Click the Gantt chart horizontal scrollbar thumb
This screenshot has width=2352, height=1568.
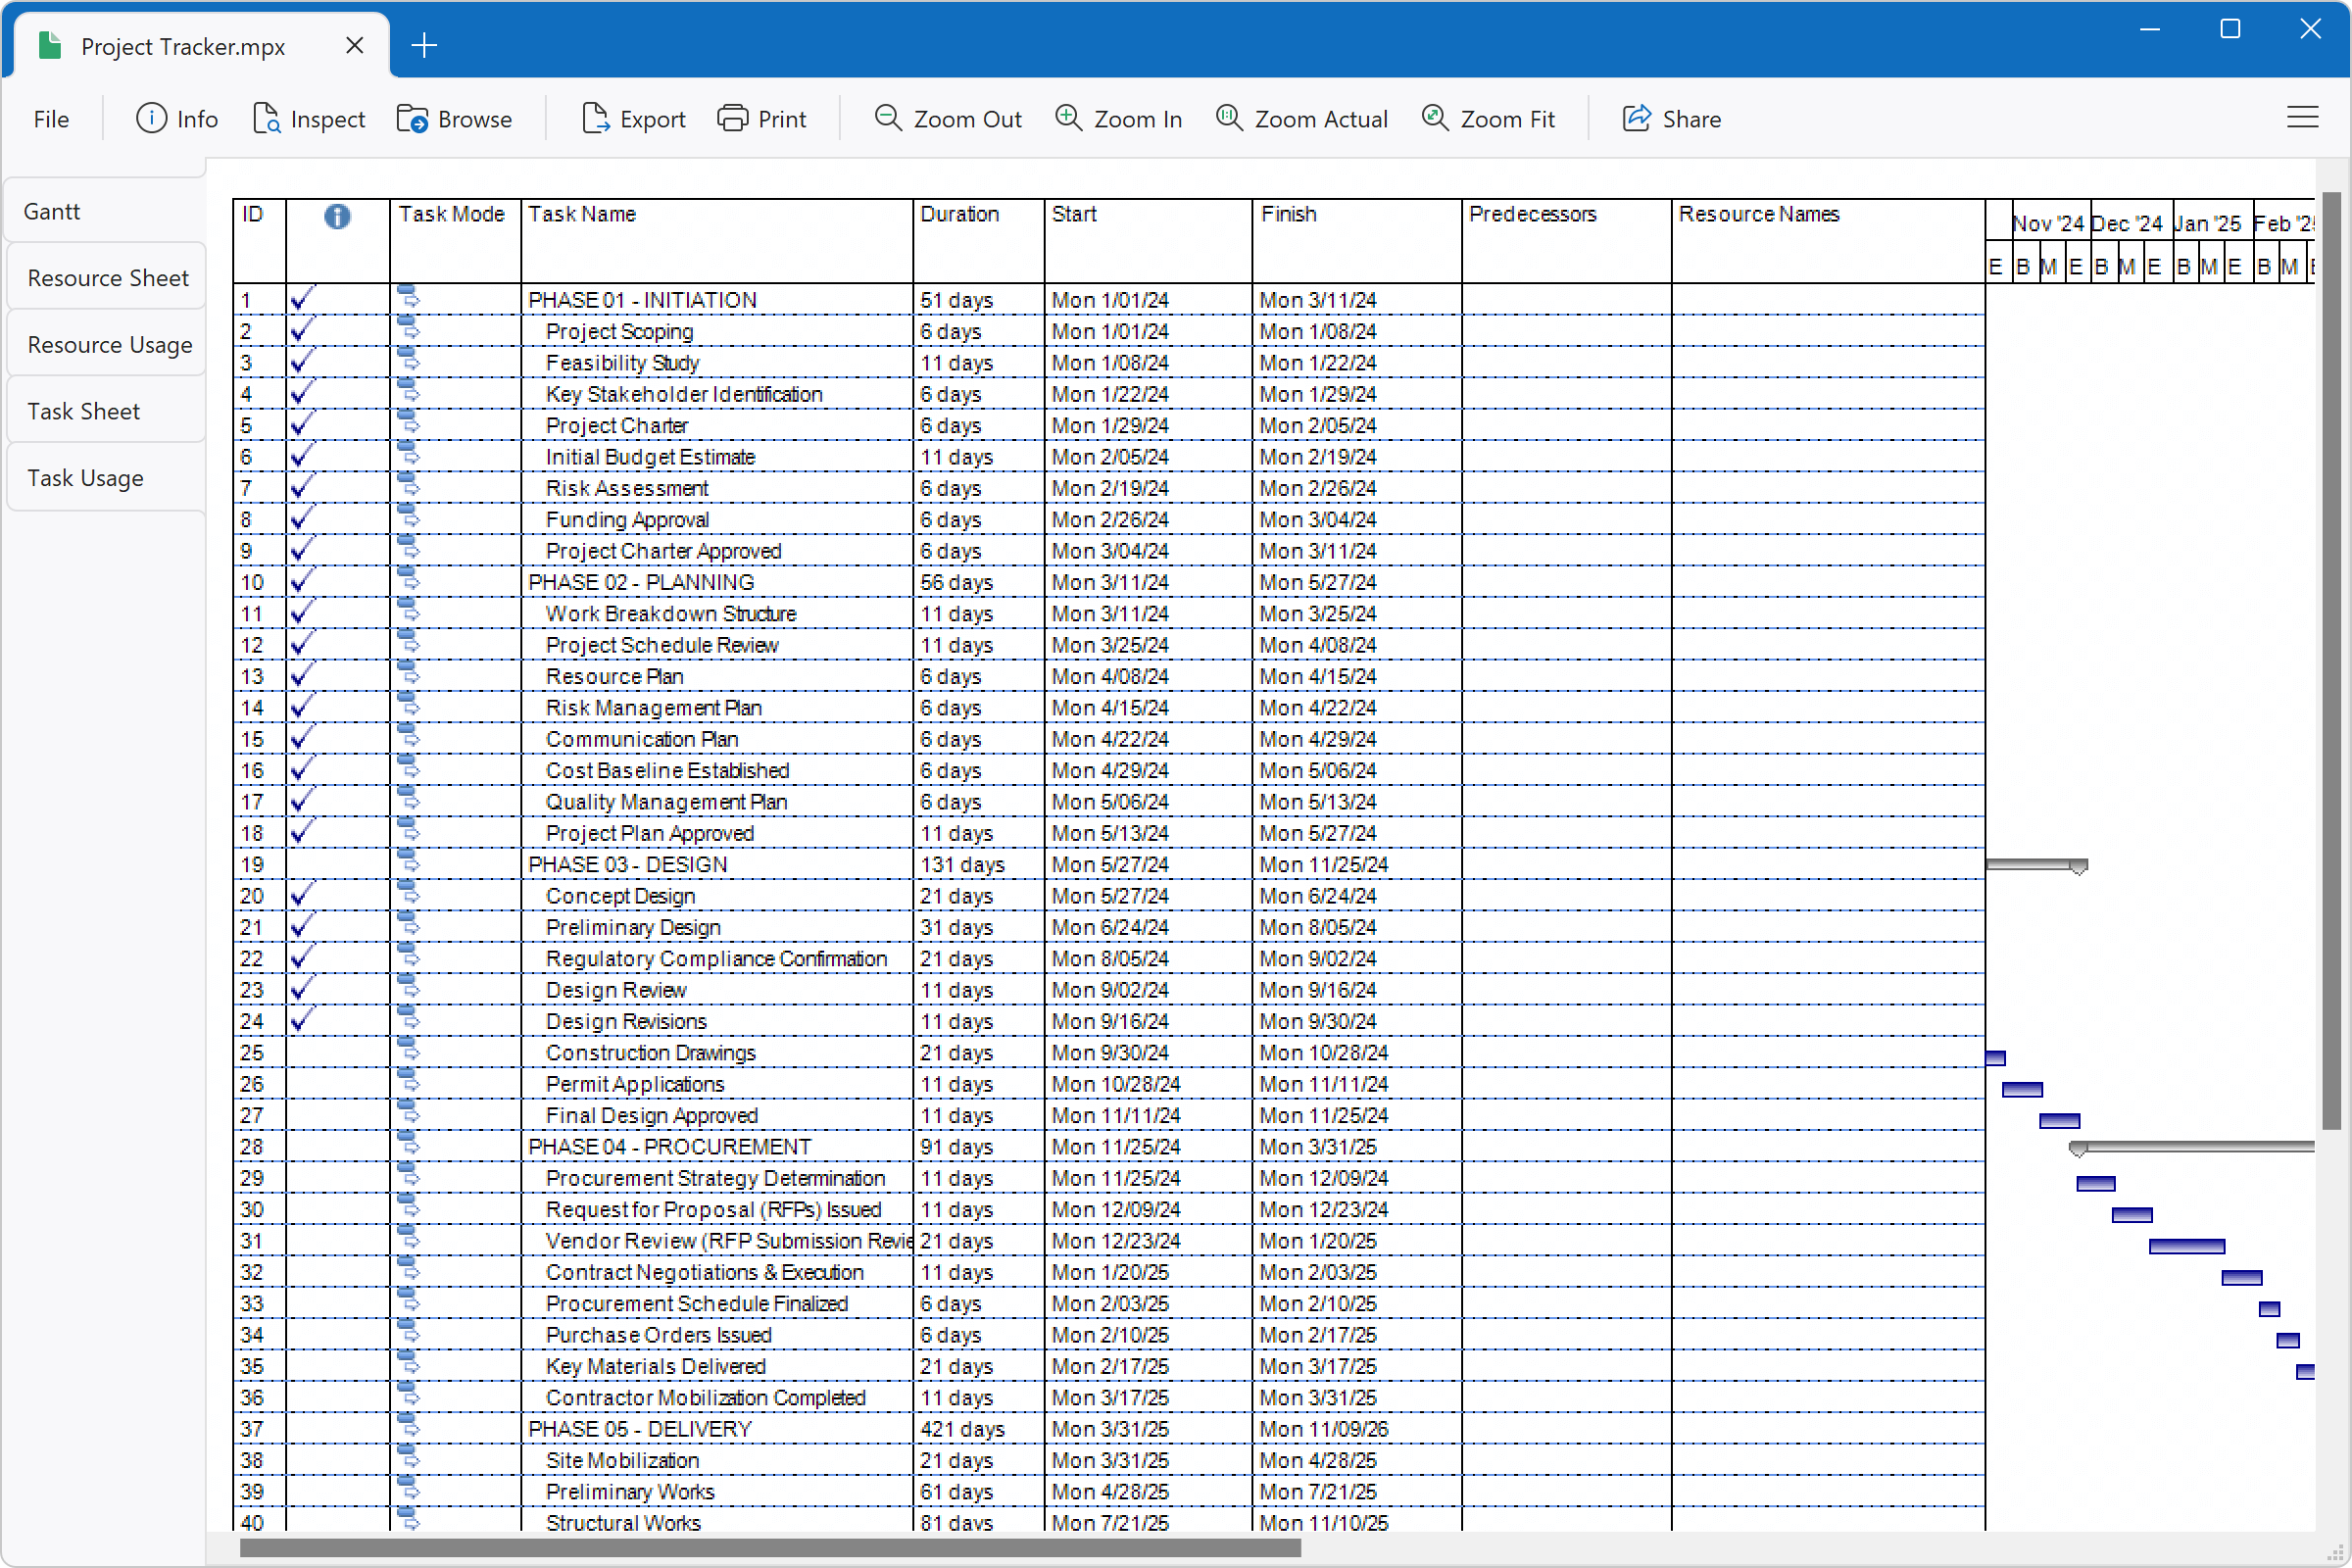pyautogui.click(x=770, y=1548)
